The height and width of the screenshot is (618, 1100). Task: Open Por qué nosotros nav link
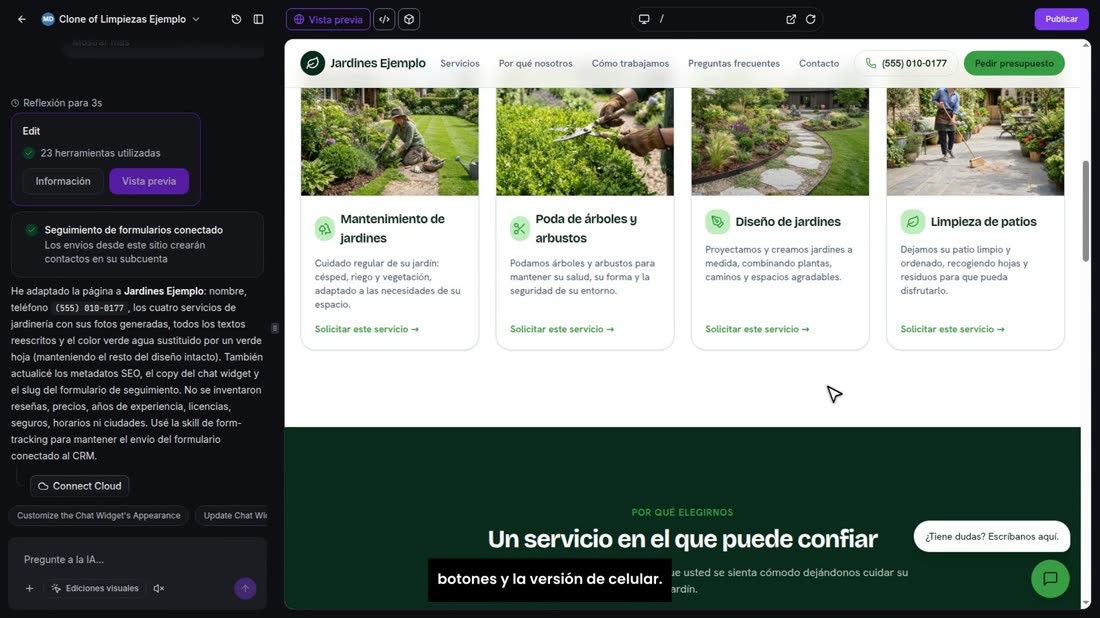535,63
